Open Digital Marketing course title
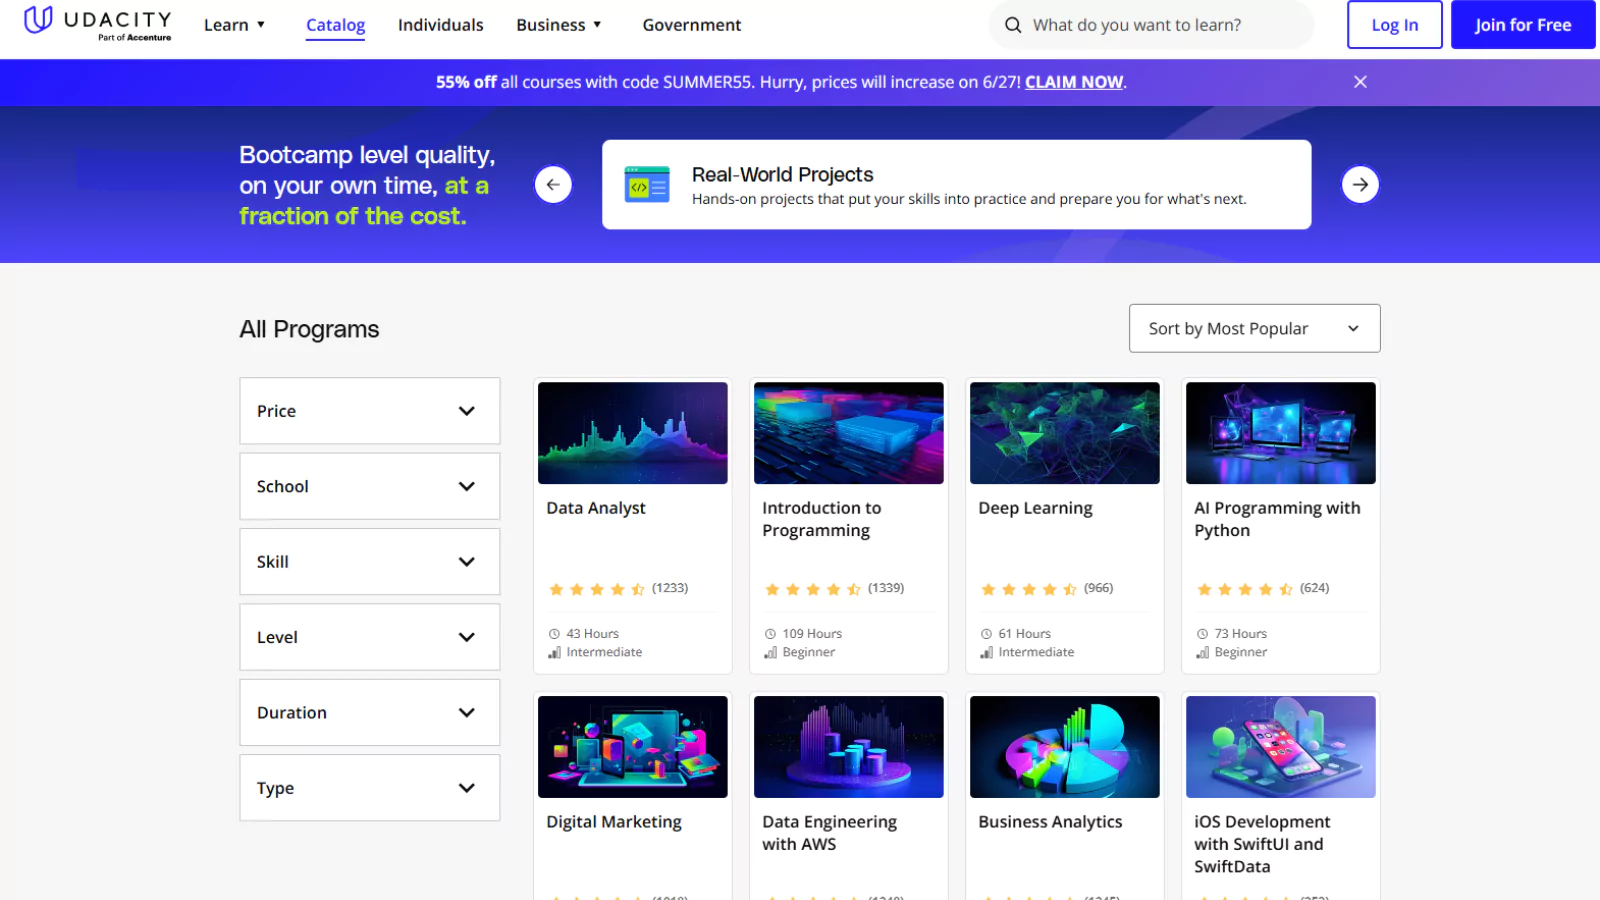 (614, 822)
